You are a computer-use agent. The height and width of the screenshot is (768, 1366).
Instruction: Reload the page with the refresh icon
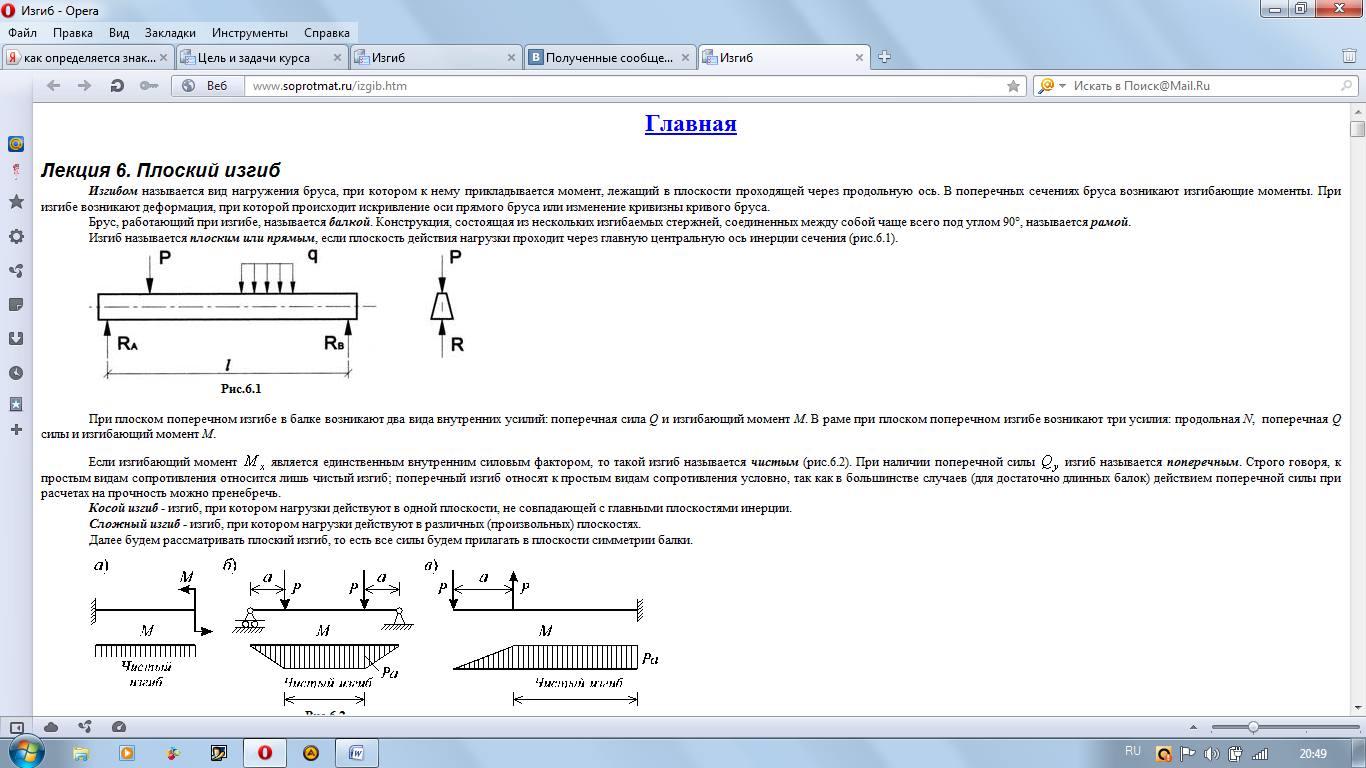tap(117, 86)
